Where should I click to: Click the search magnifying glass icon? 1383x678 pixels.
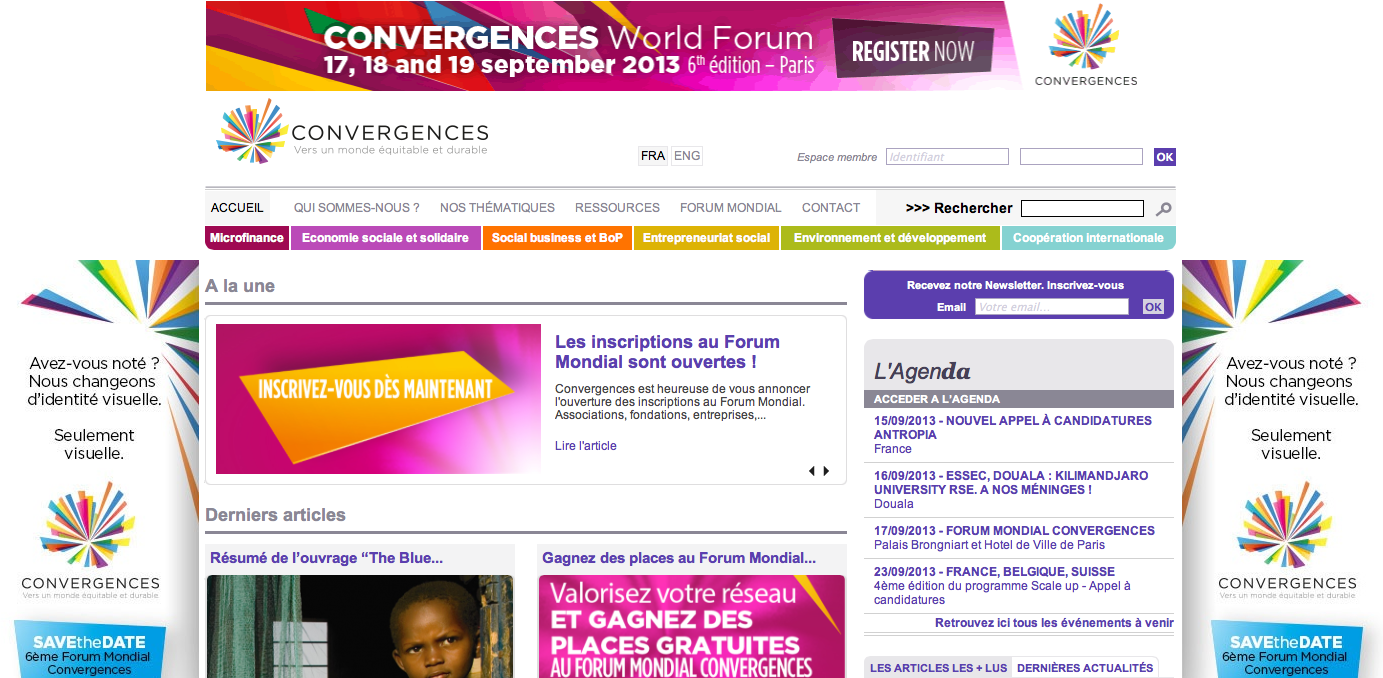tap(1163, 209)
